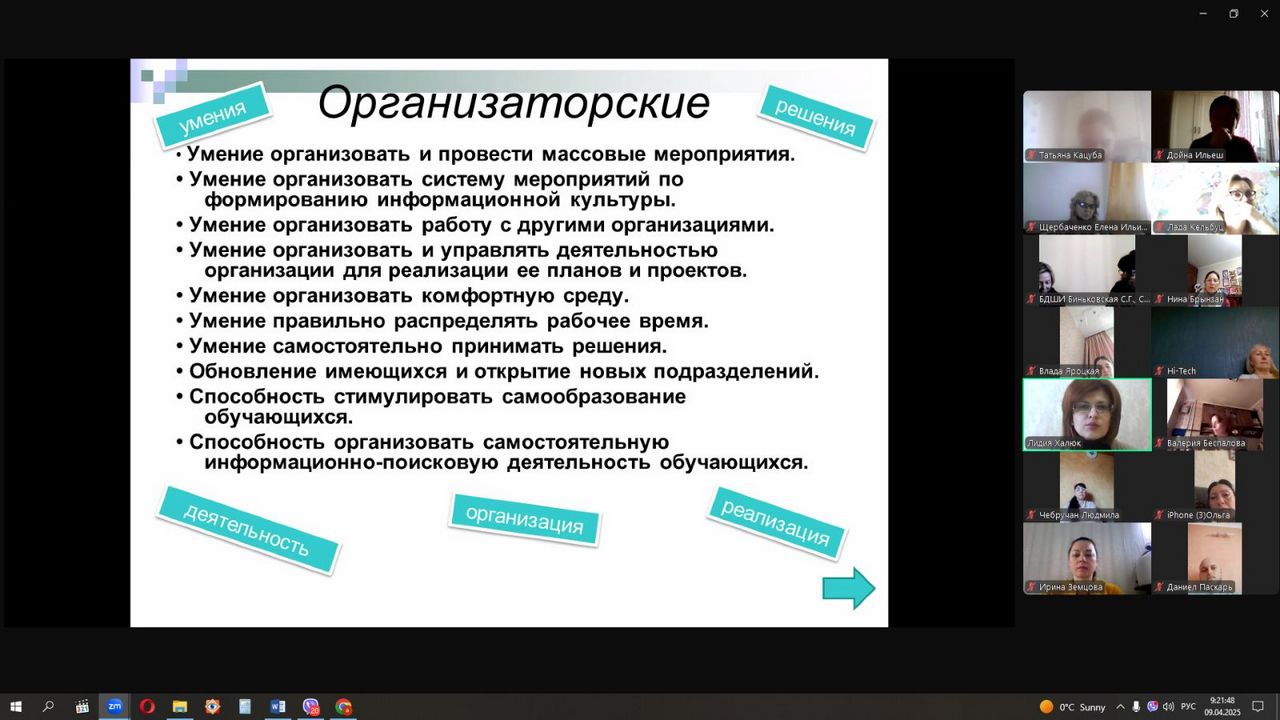Open Viber with unread badge in taskbar

[x=311, y=706]
